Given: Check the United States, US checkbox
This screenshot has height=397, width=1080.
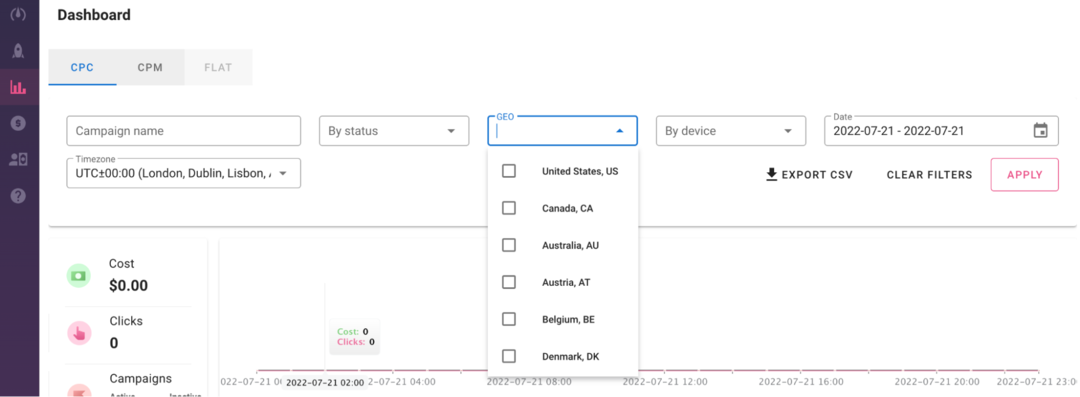Looking at the screenshot, I should (x=509, y=171).
